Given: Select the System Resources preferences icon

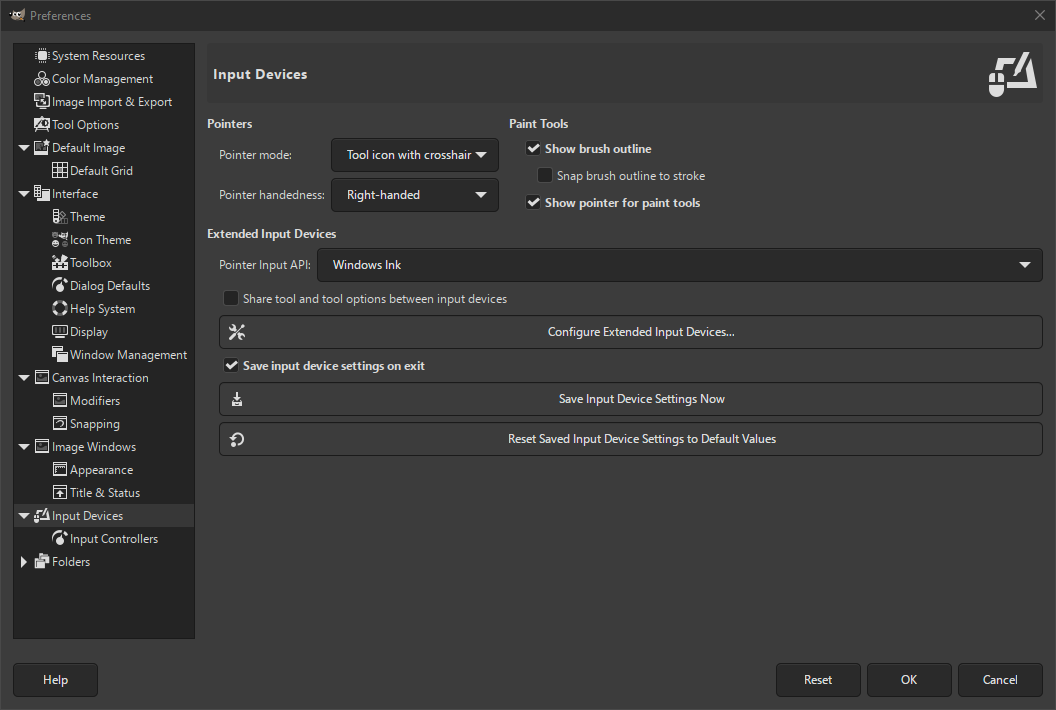Looking at the screenshot, I should pyautogui.click(x=41, y=55).
